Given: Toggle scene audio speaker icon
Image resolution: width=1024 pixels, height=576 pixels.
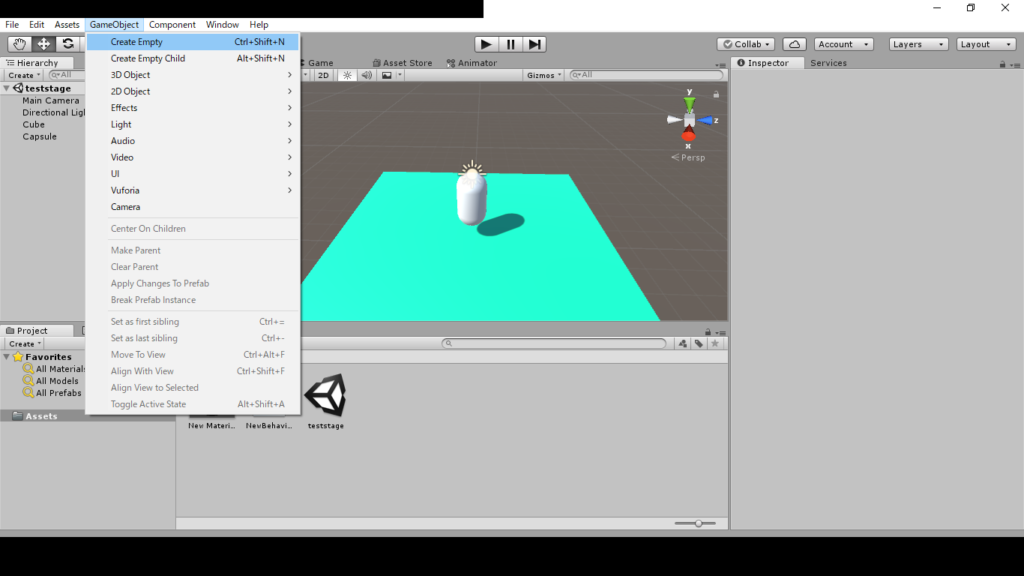Looking at the screenshot, I should [x=366, y=75].
